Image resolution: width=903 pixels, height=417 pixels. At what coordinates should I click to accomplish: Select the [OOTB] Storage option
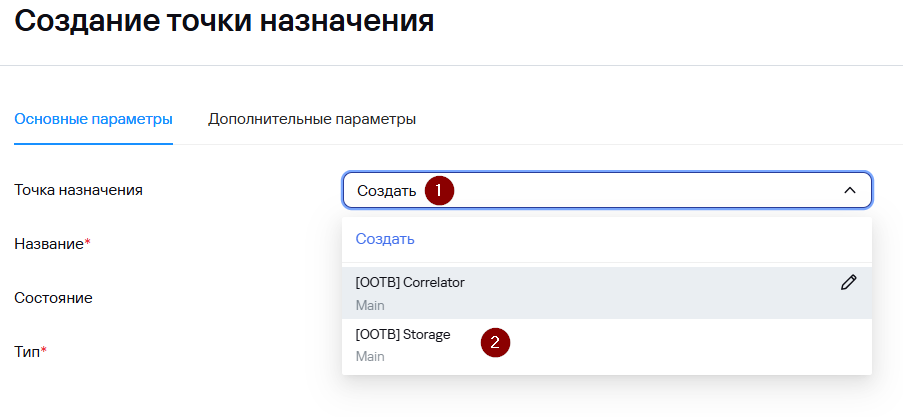tap(403, 335)
